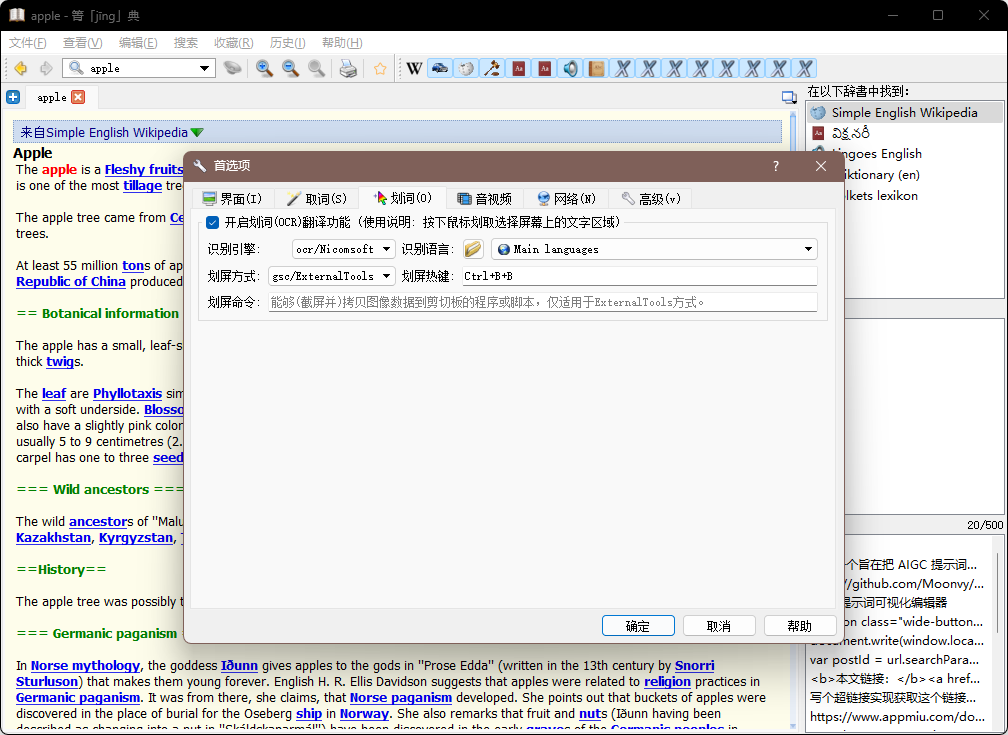Switch to the 界面(I) tab
1008x735 pixels.
pyautogui.click(x=232, y=199)
